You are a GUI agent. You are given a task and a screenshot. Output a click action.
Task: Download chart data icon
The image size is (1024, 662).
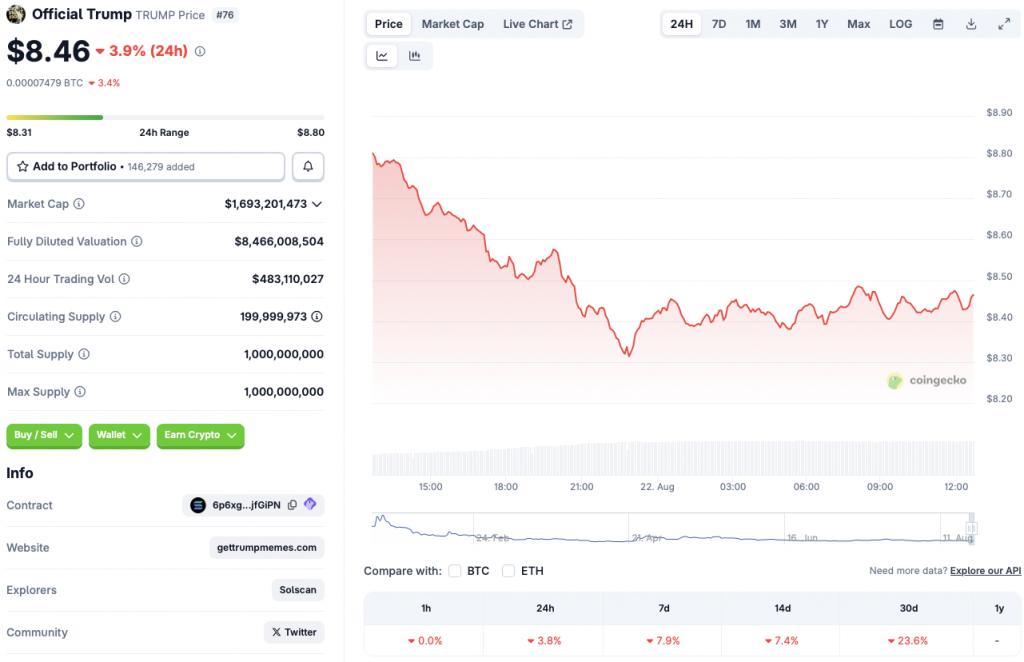(971, 24)
